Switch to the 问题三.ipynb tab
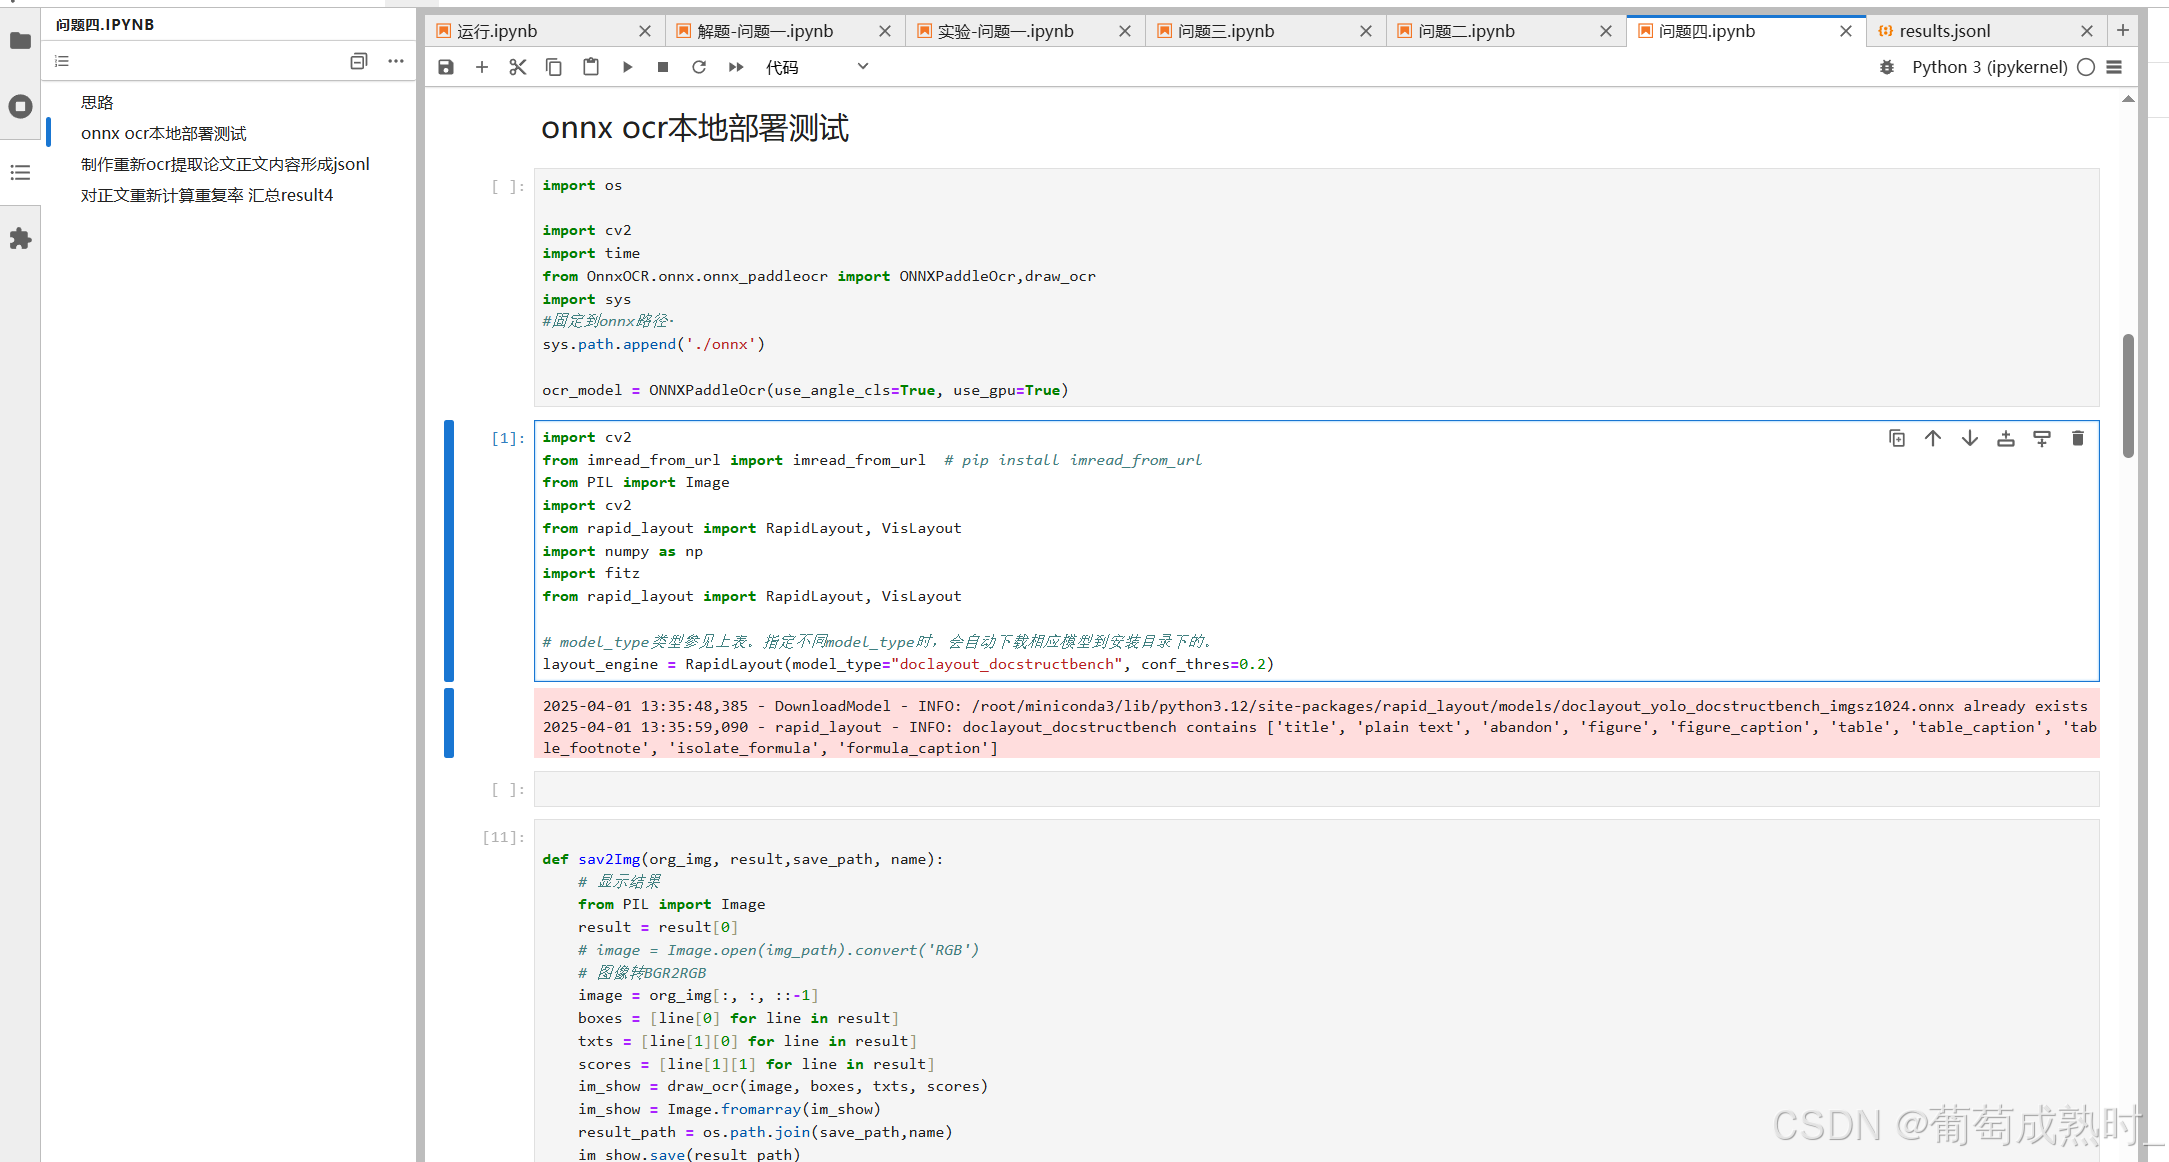The width and height of the screenshot is (2169, 1162). coord(1226,31)
